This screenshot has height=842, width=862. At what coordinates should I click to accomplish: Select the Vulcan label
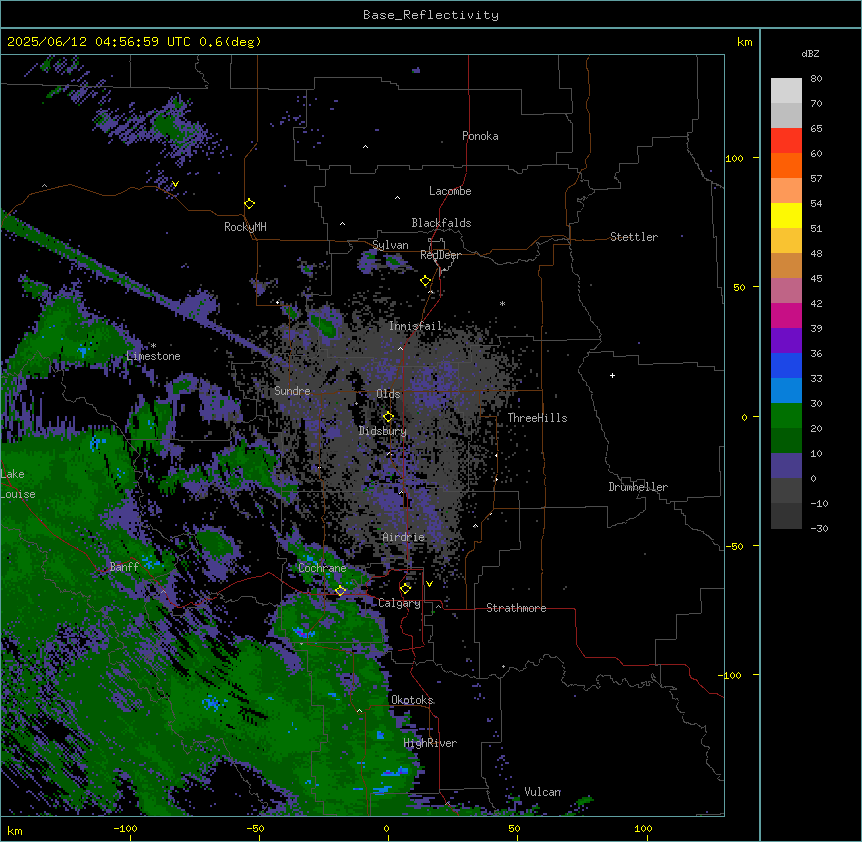(x=543, y=792)
